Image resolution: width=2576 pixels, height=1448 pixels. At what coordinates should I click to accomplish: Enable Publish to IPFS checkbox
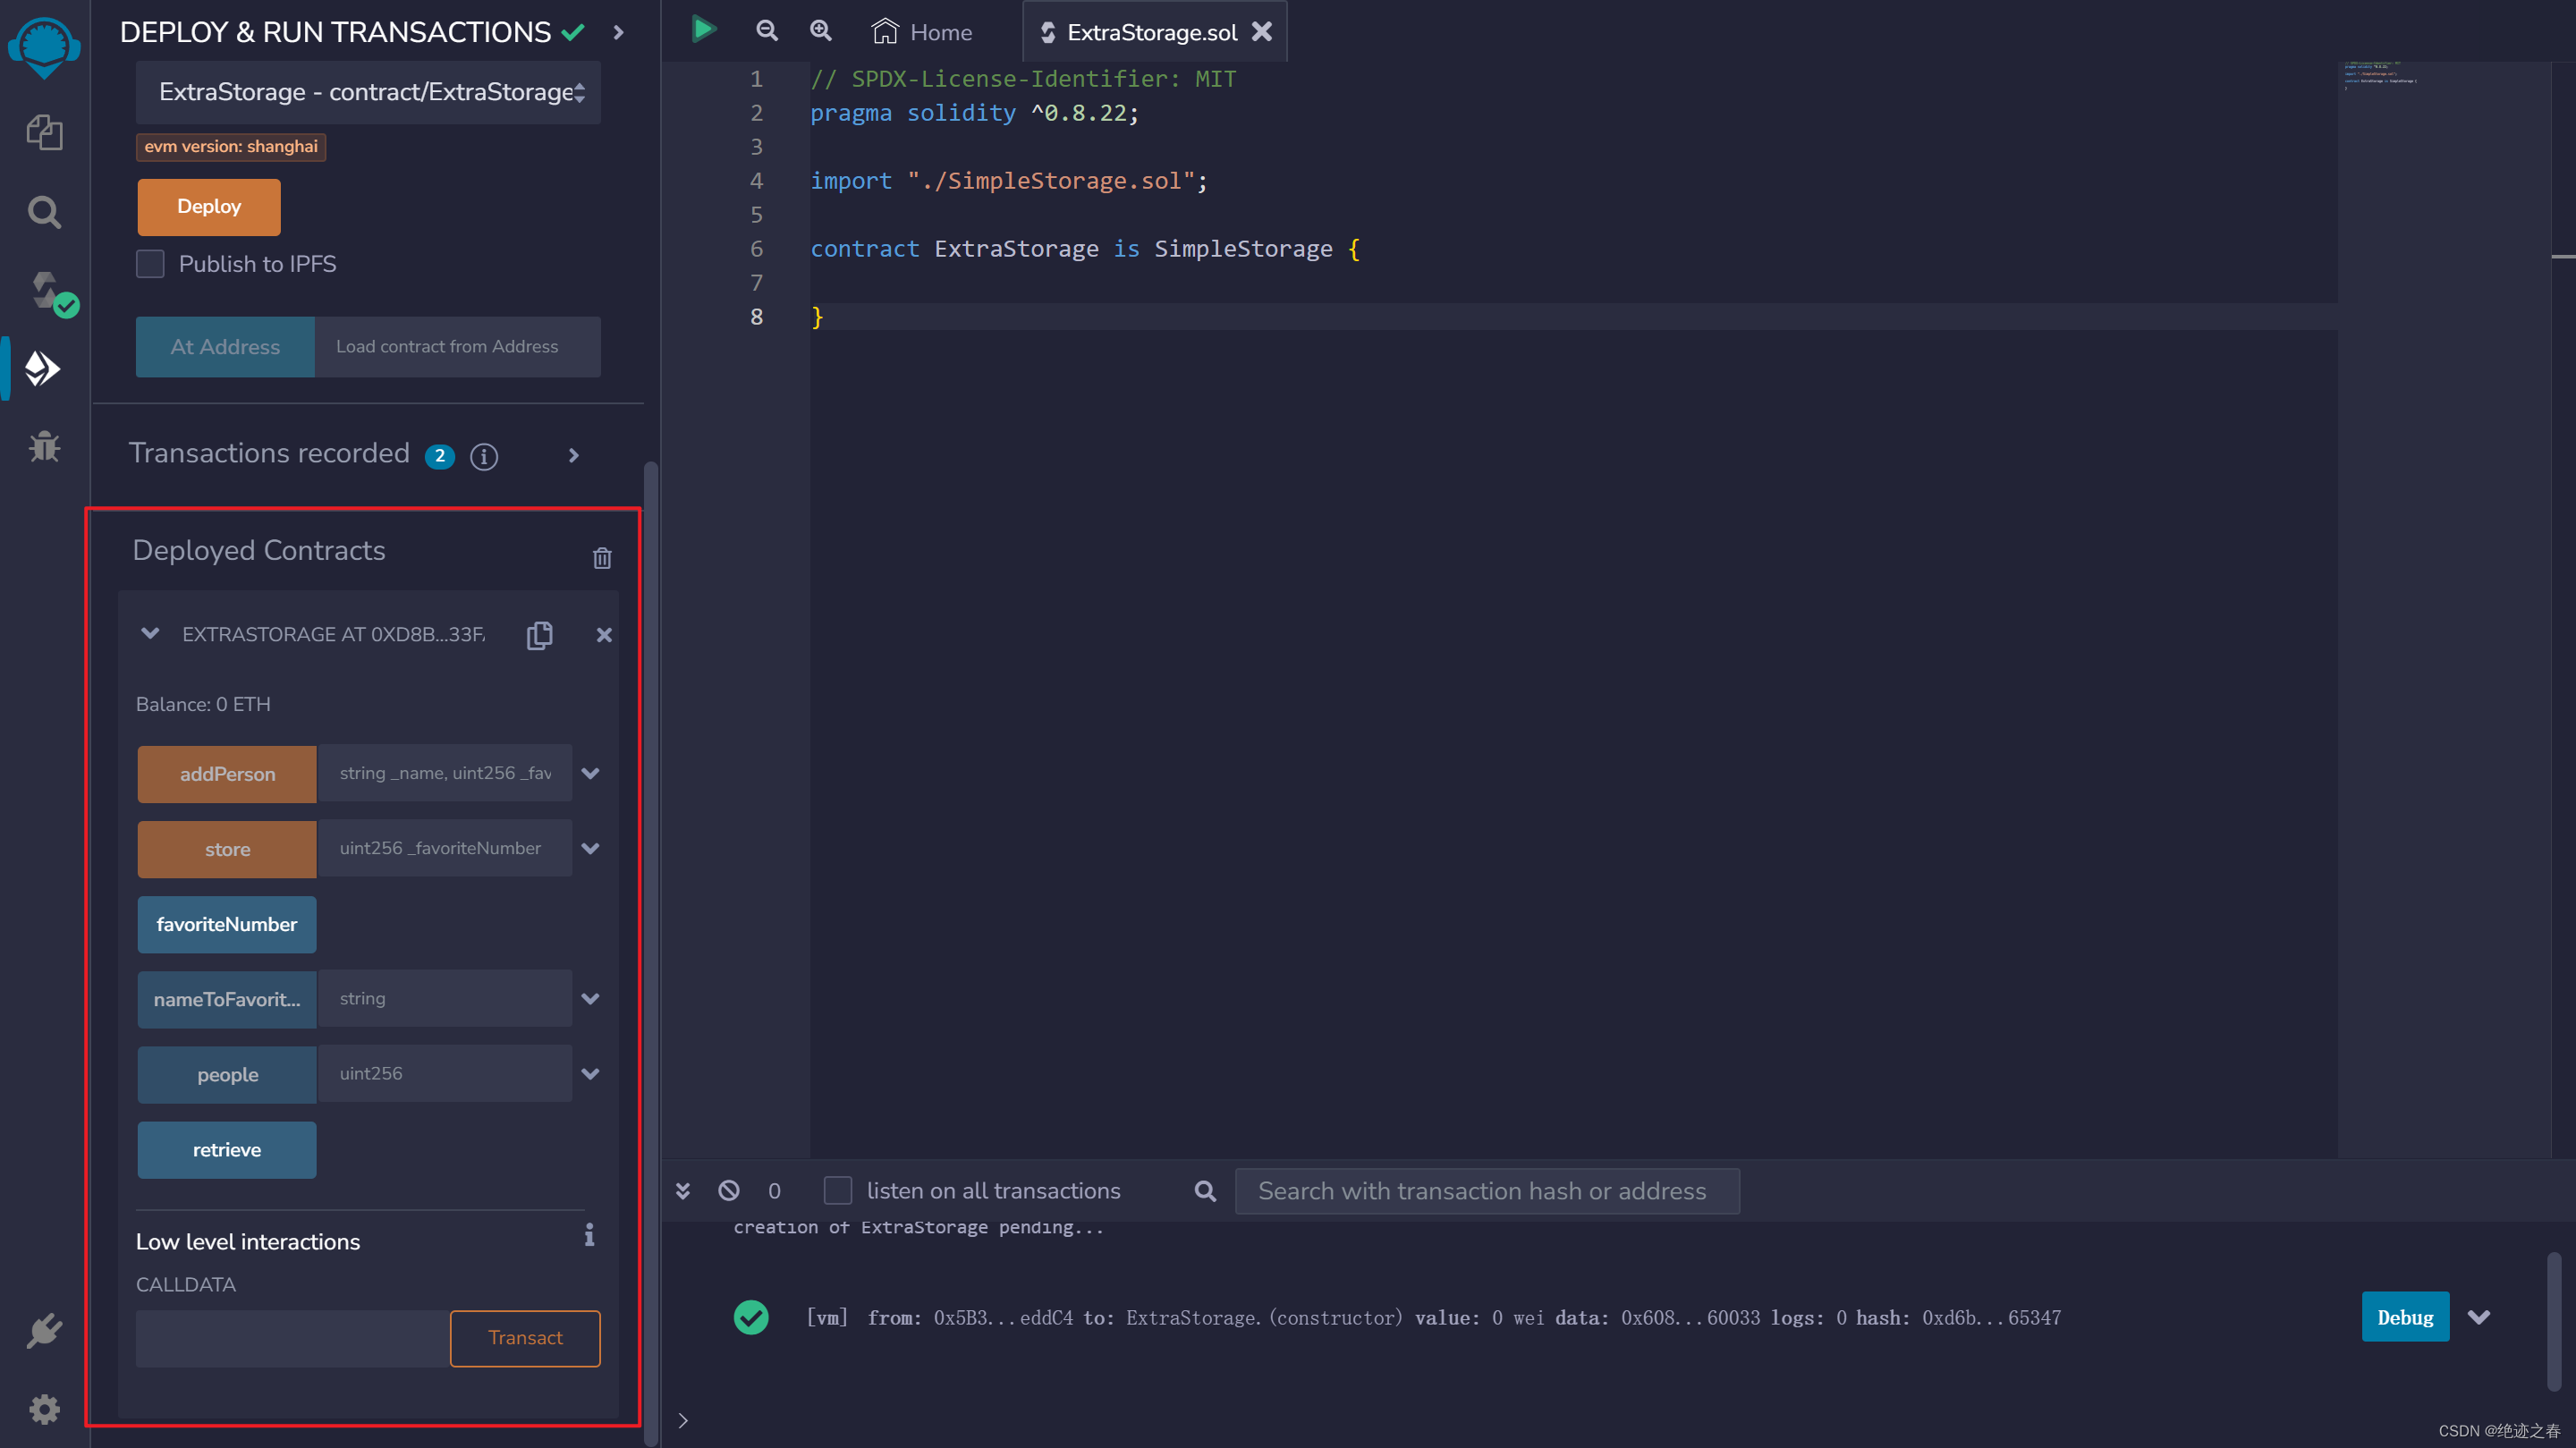(150, 264)
